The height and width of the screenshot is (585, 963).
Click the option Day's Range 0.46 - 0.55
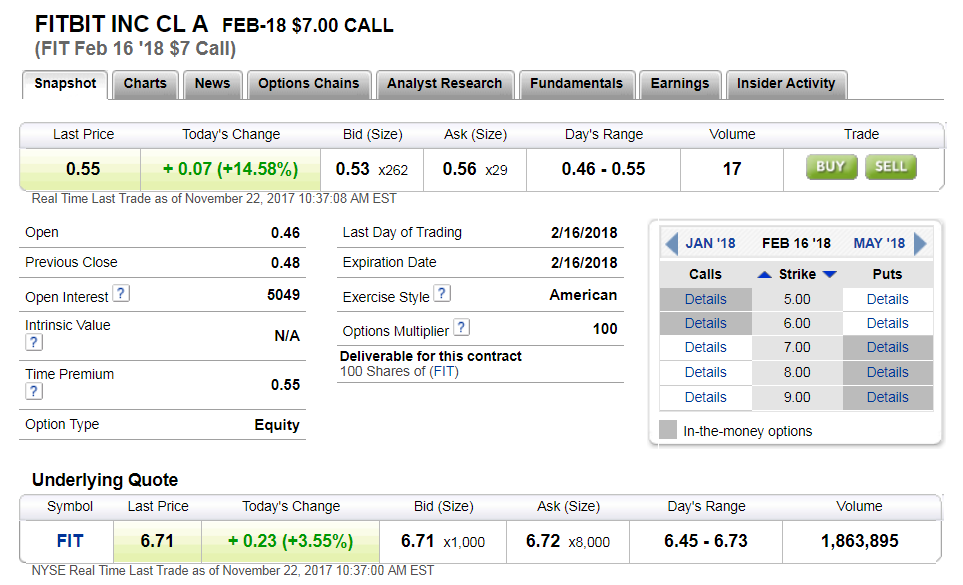coord(603,169)
